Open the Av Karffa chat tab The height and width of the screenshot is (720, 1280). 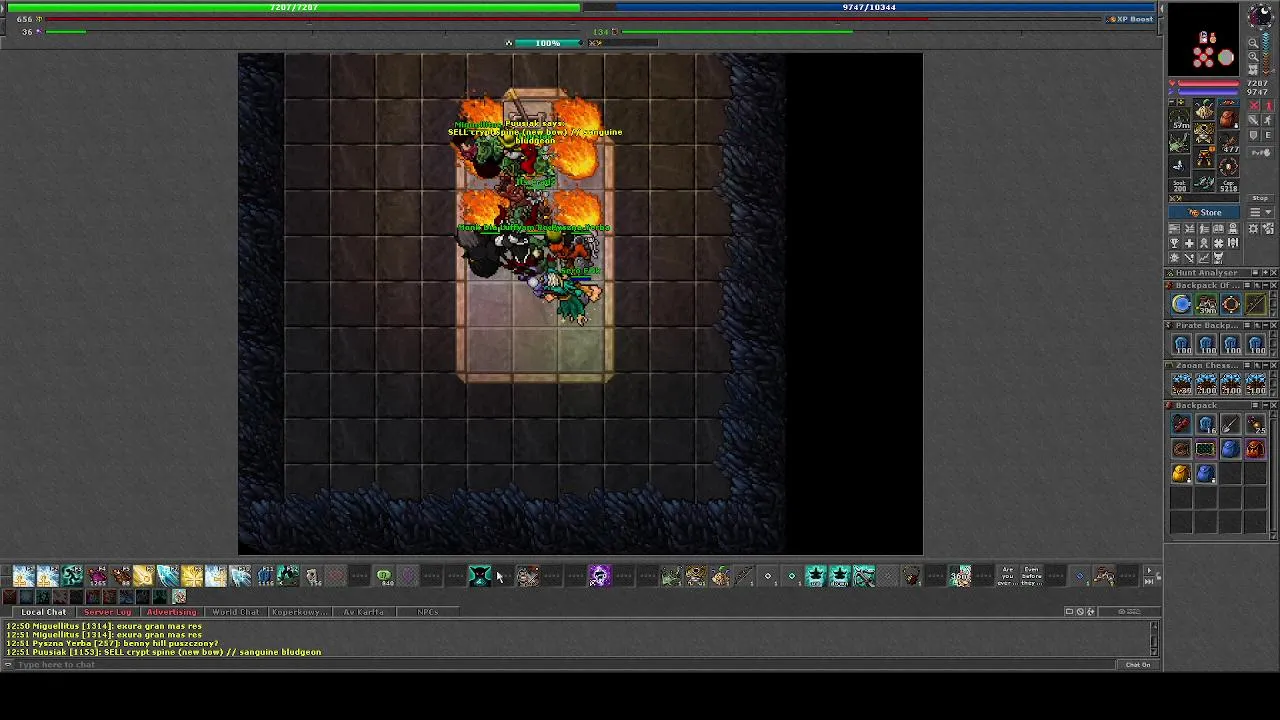363,612
